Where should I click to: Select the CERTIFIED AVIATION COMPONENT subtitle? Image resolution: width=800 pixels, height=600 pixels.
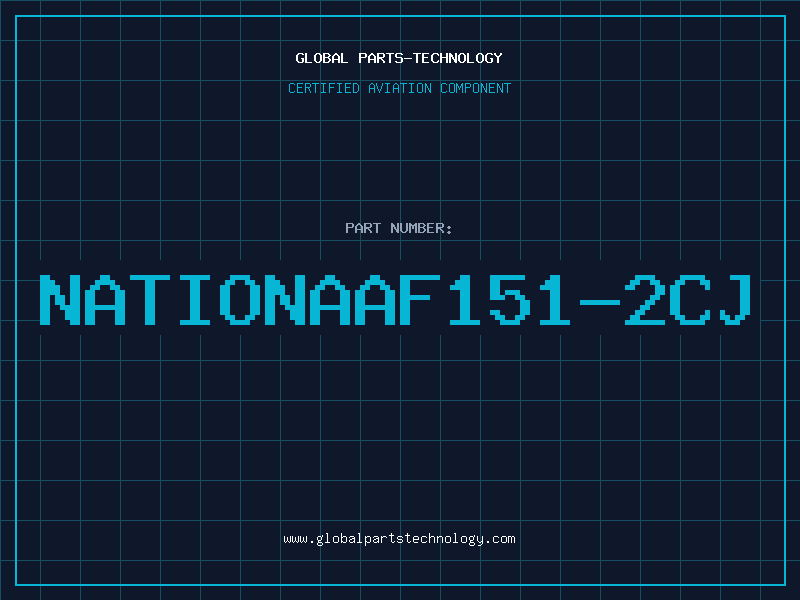point(399,88)
